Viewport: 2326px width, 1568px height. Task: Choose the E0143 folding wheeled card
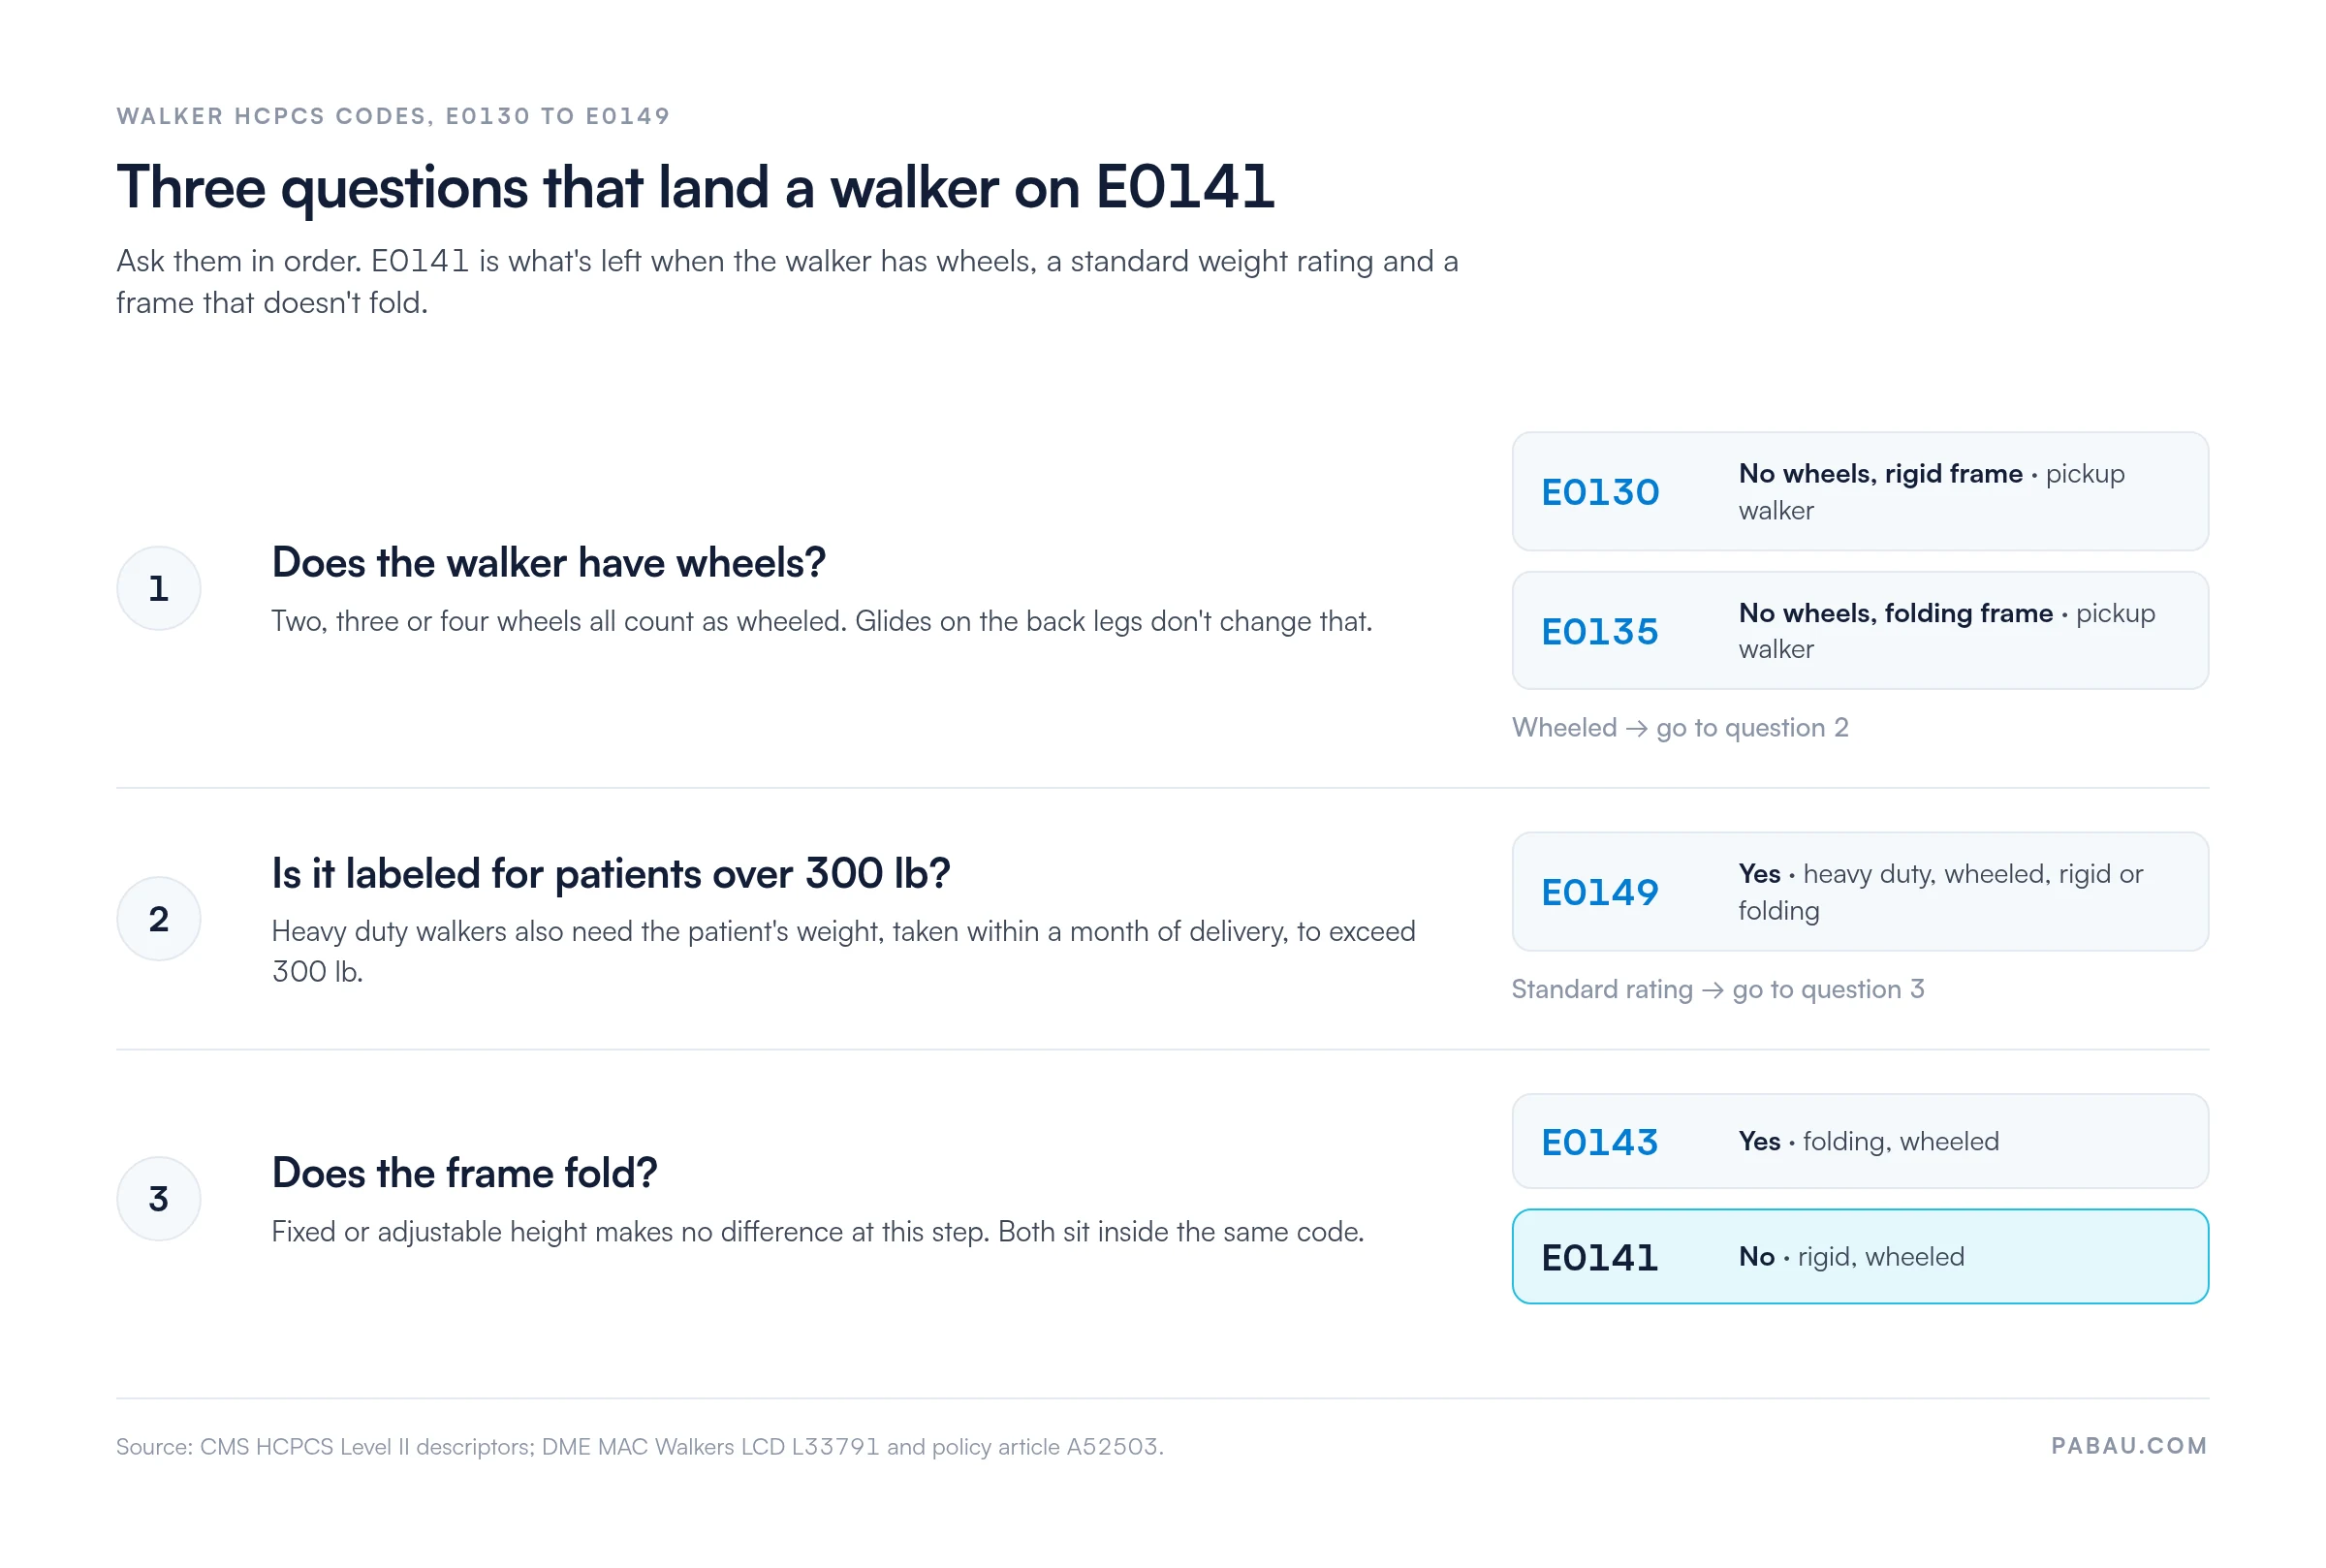click(1859, 1140)
